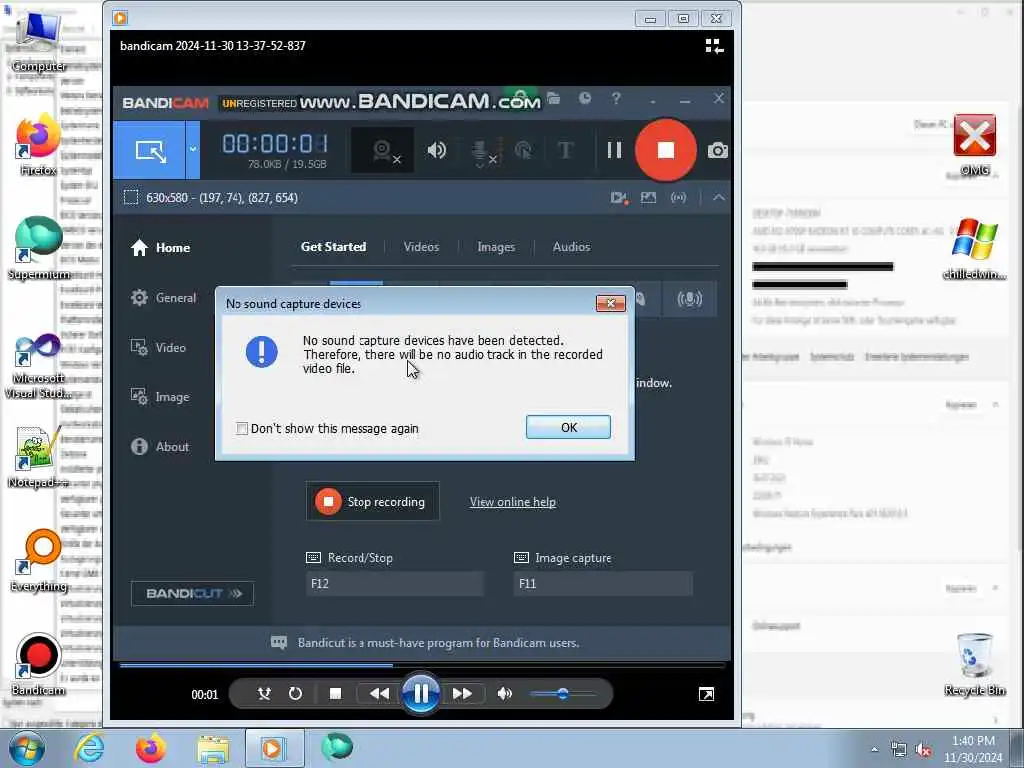Click the text overlay T icon
The height and width of the screenshot is (768, 1024).
pyautogui.click(x=566, y=151)
